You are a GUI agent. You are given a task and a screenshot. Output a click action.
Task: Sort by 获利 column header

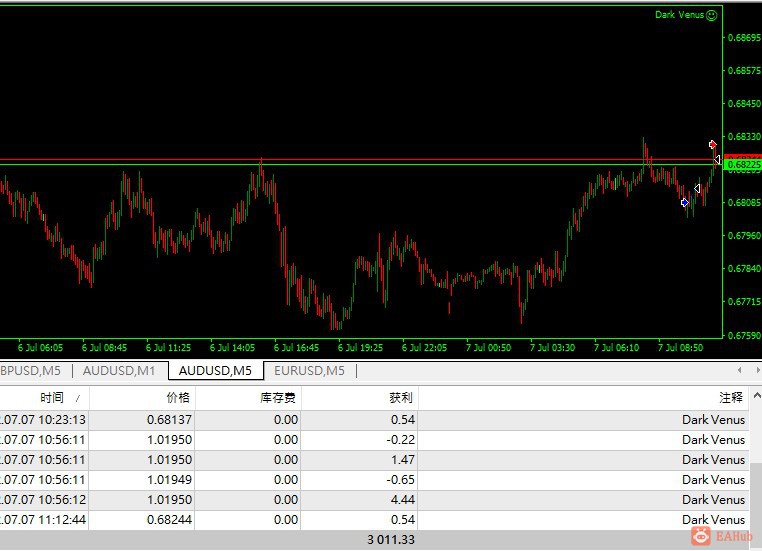point(360,398)
